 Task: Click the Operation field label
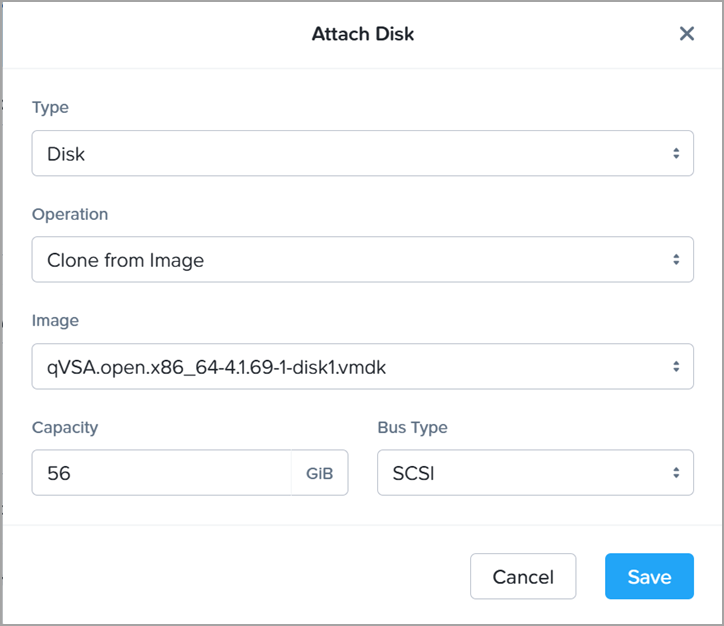coord(70,214)
